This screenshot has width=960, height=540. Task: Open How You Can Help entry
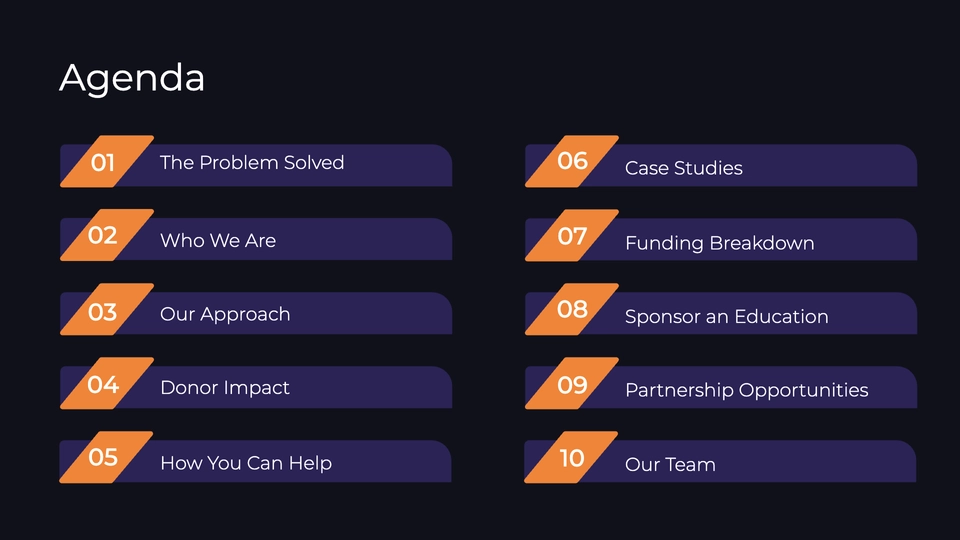pos(255,462)
